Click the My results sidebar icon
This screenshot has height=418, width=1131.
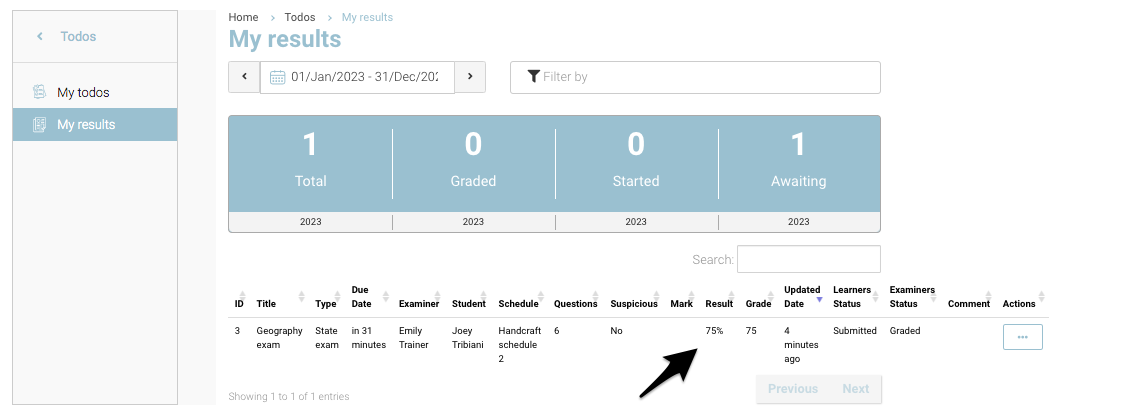tap(39, 125)
